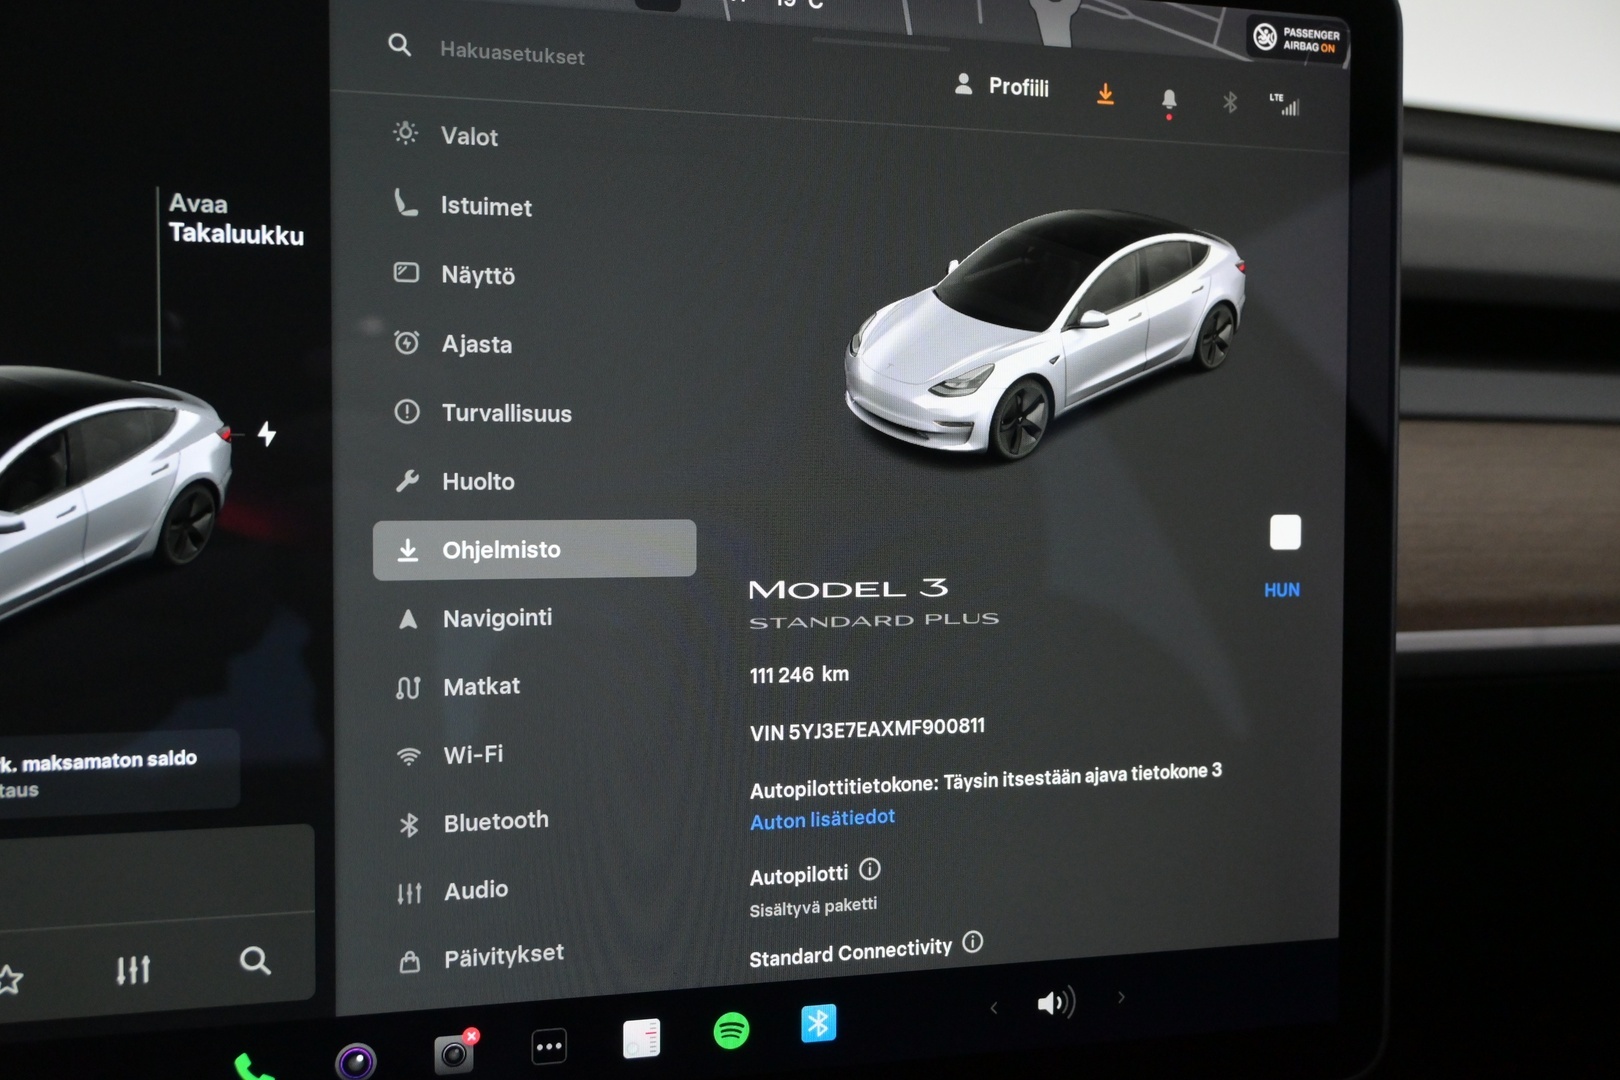
Task: Switch to the Päivitykset section
Action: pyautogui.click(x=505, y=953)
